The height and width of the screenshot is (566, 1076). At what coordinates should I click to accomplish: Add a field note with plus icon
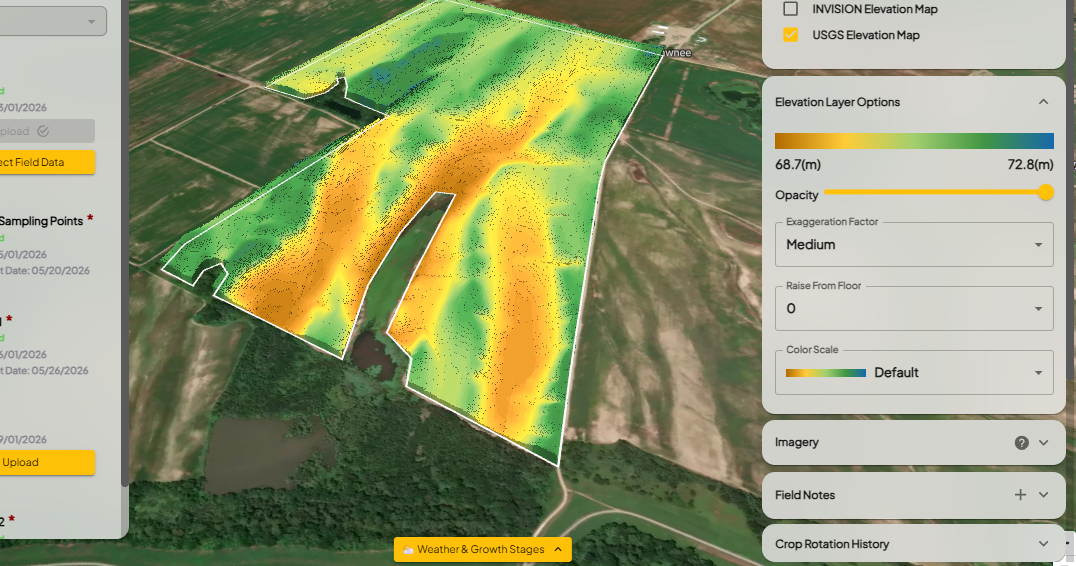(x=1020, y=495)
